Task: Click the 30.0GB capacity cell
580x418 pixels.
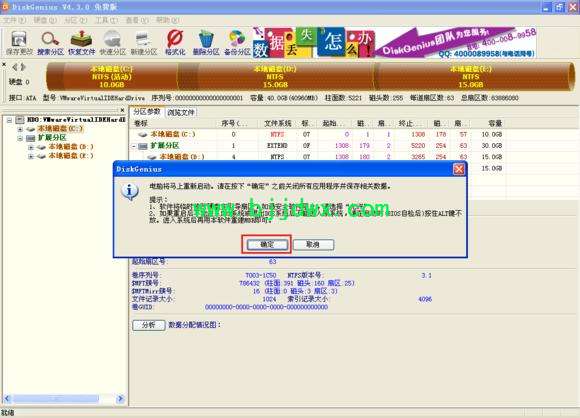Action: click(492, 146)
